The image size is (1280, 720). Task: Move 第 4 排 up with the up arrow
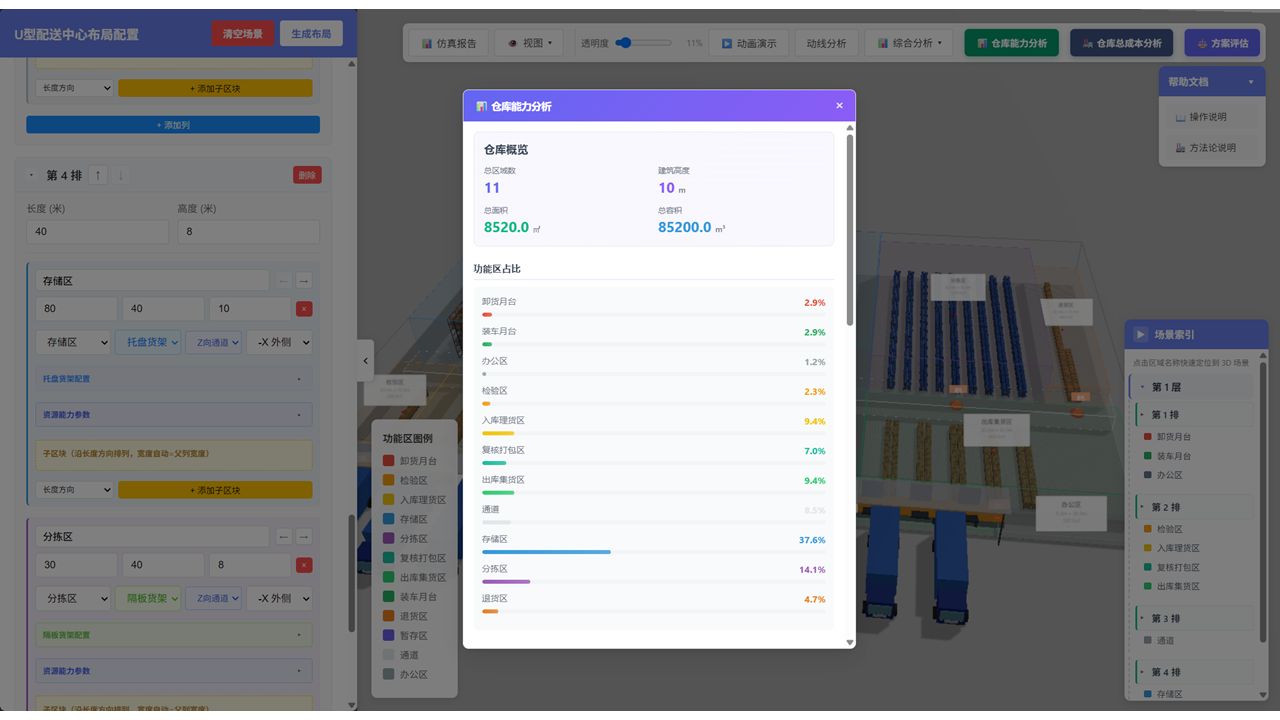(x=98, y=175)
